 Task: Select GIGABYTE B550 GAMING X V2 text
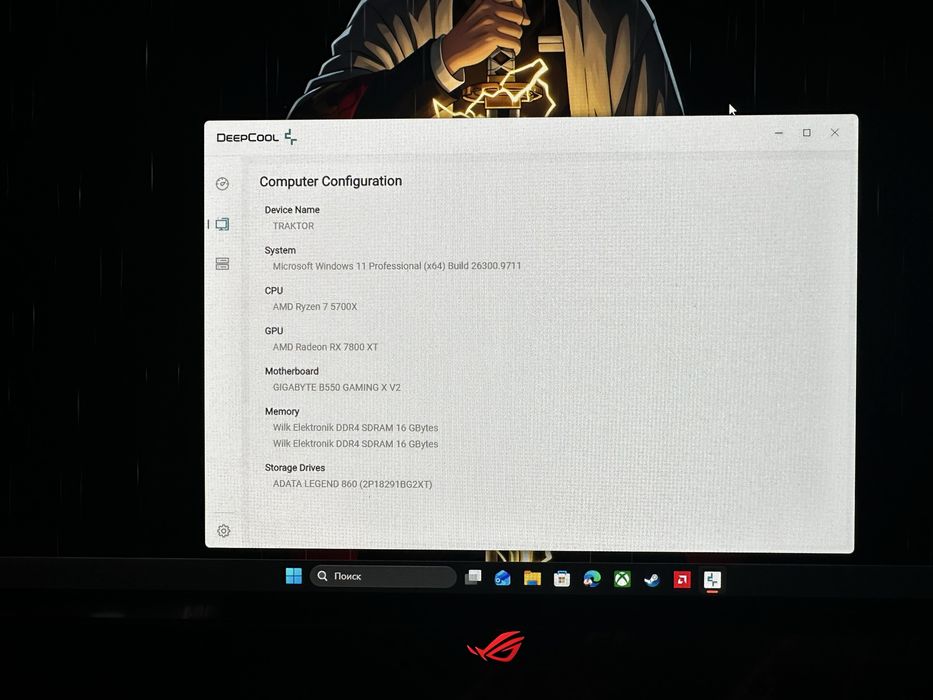(337, 388)
